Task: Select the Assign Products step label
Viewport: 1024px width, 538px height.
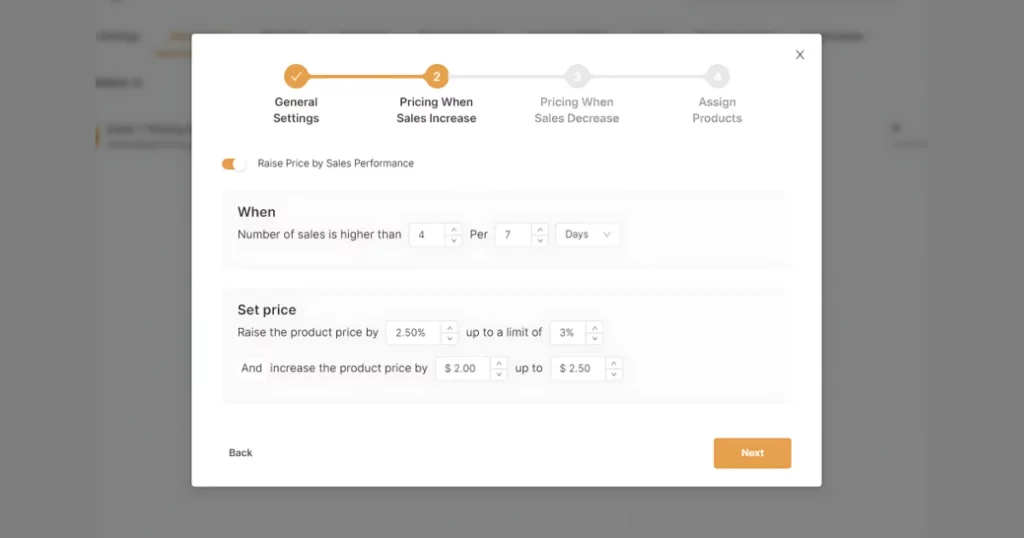Action: [717, 110]
